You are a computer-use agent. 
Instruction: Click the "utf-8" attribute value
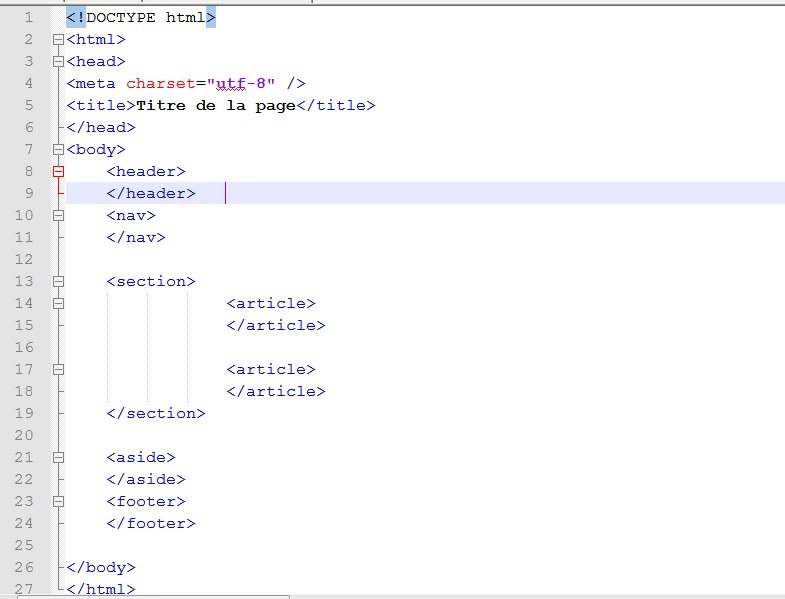click(240, 84)
